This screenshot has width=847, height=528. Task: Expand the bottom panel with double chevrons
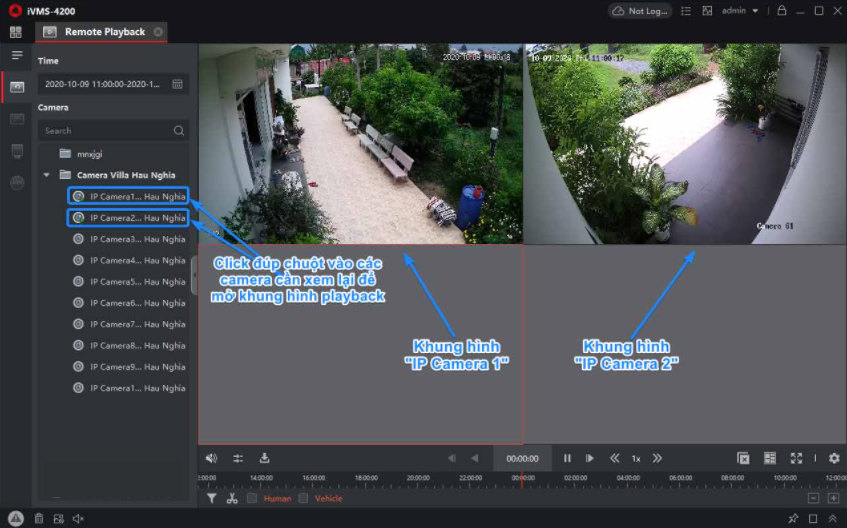pyautogui.click(x=832, y=519)
